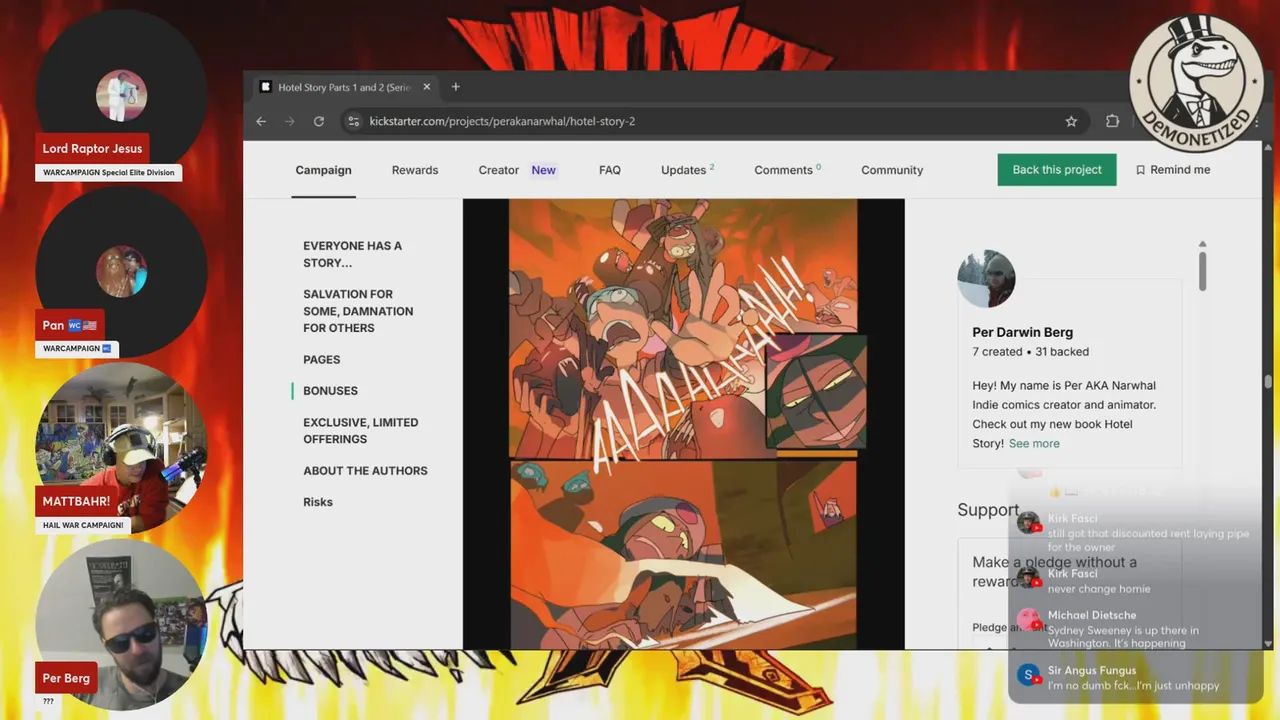Viewport: 1280px width, 720px height.
Task: Open the Updates tab
Action: pyautogui.click(x=687, y=170)
